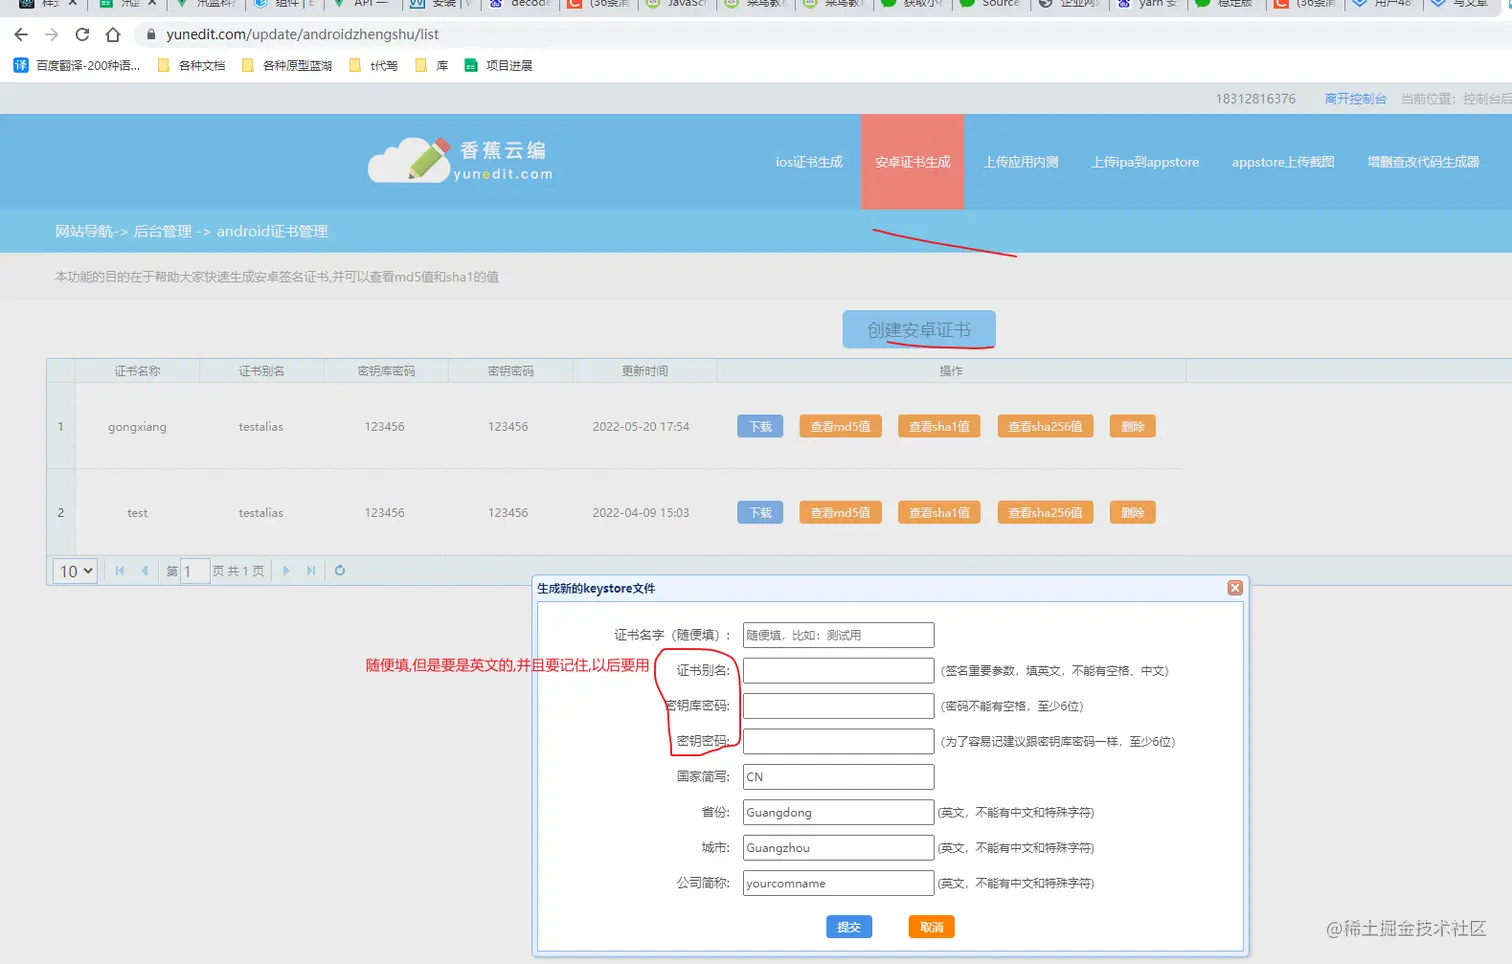Click the 后台管理 breadcrumb link

pyautogui.click(x=162, y=231)
